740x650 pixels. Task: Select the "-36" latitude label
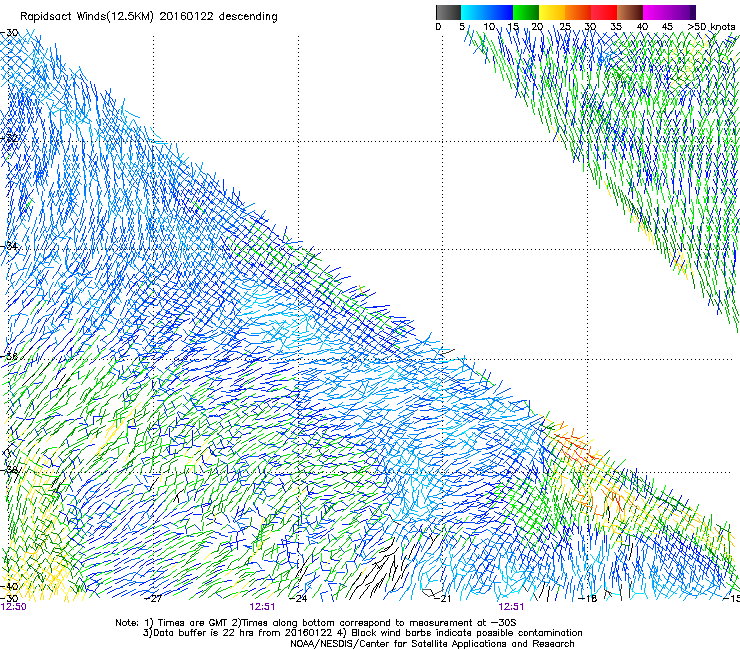click(9, 356)
